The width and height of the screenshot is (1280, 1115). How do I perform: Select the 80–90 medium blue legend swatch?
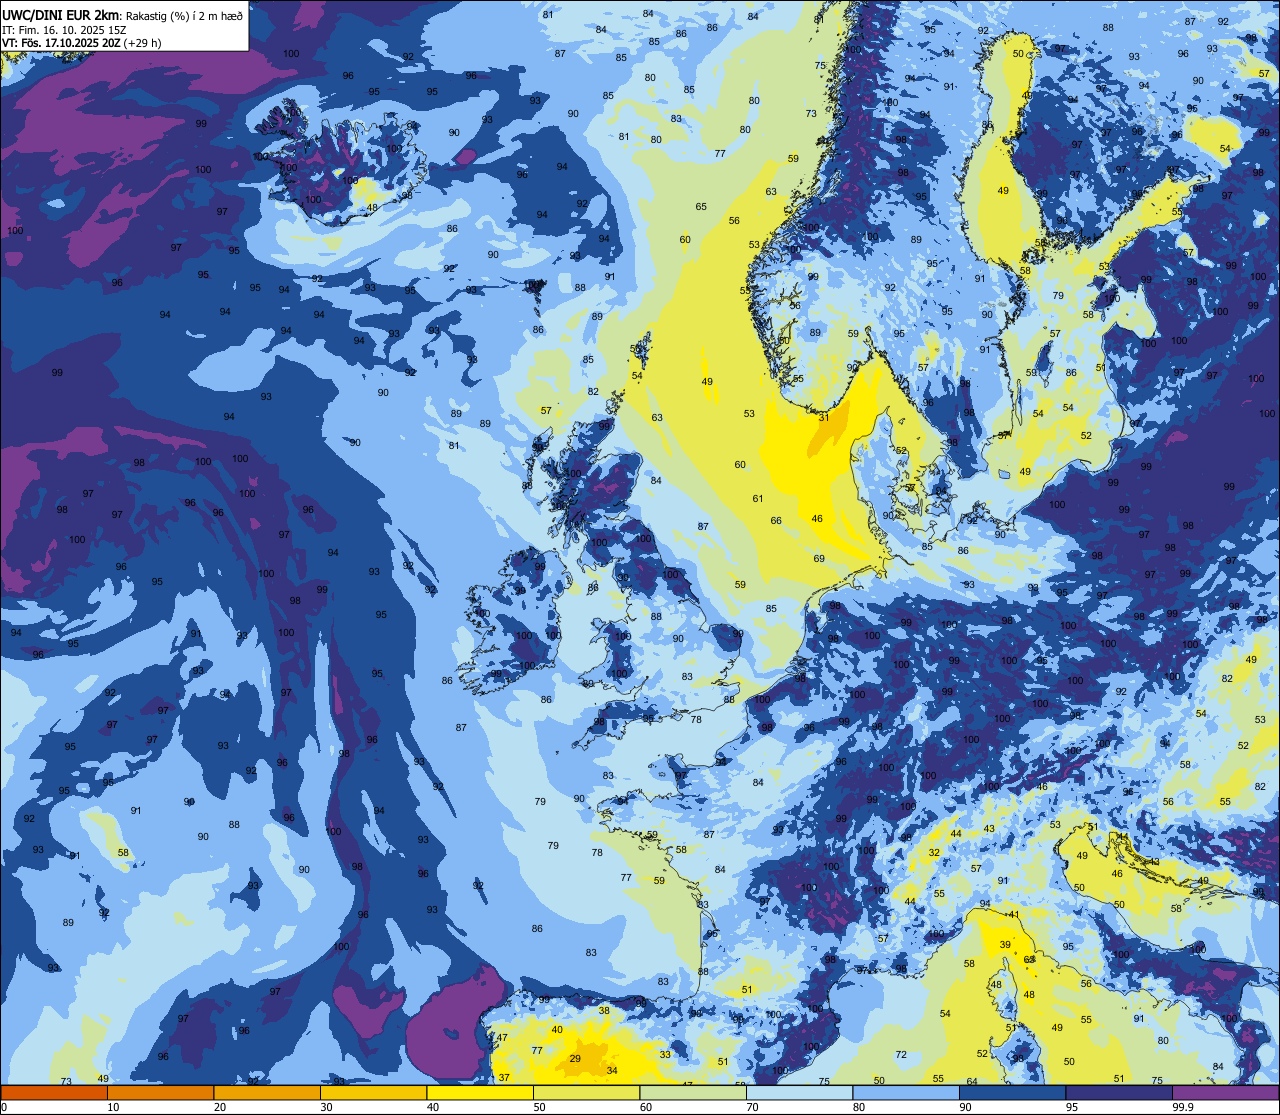[906, 1092]
